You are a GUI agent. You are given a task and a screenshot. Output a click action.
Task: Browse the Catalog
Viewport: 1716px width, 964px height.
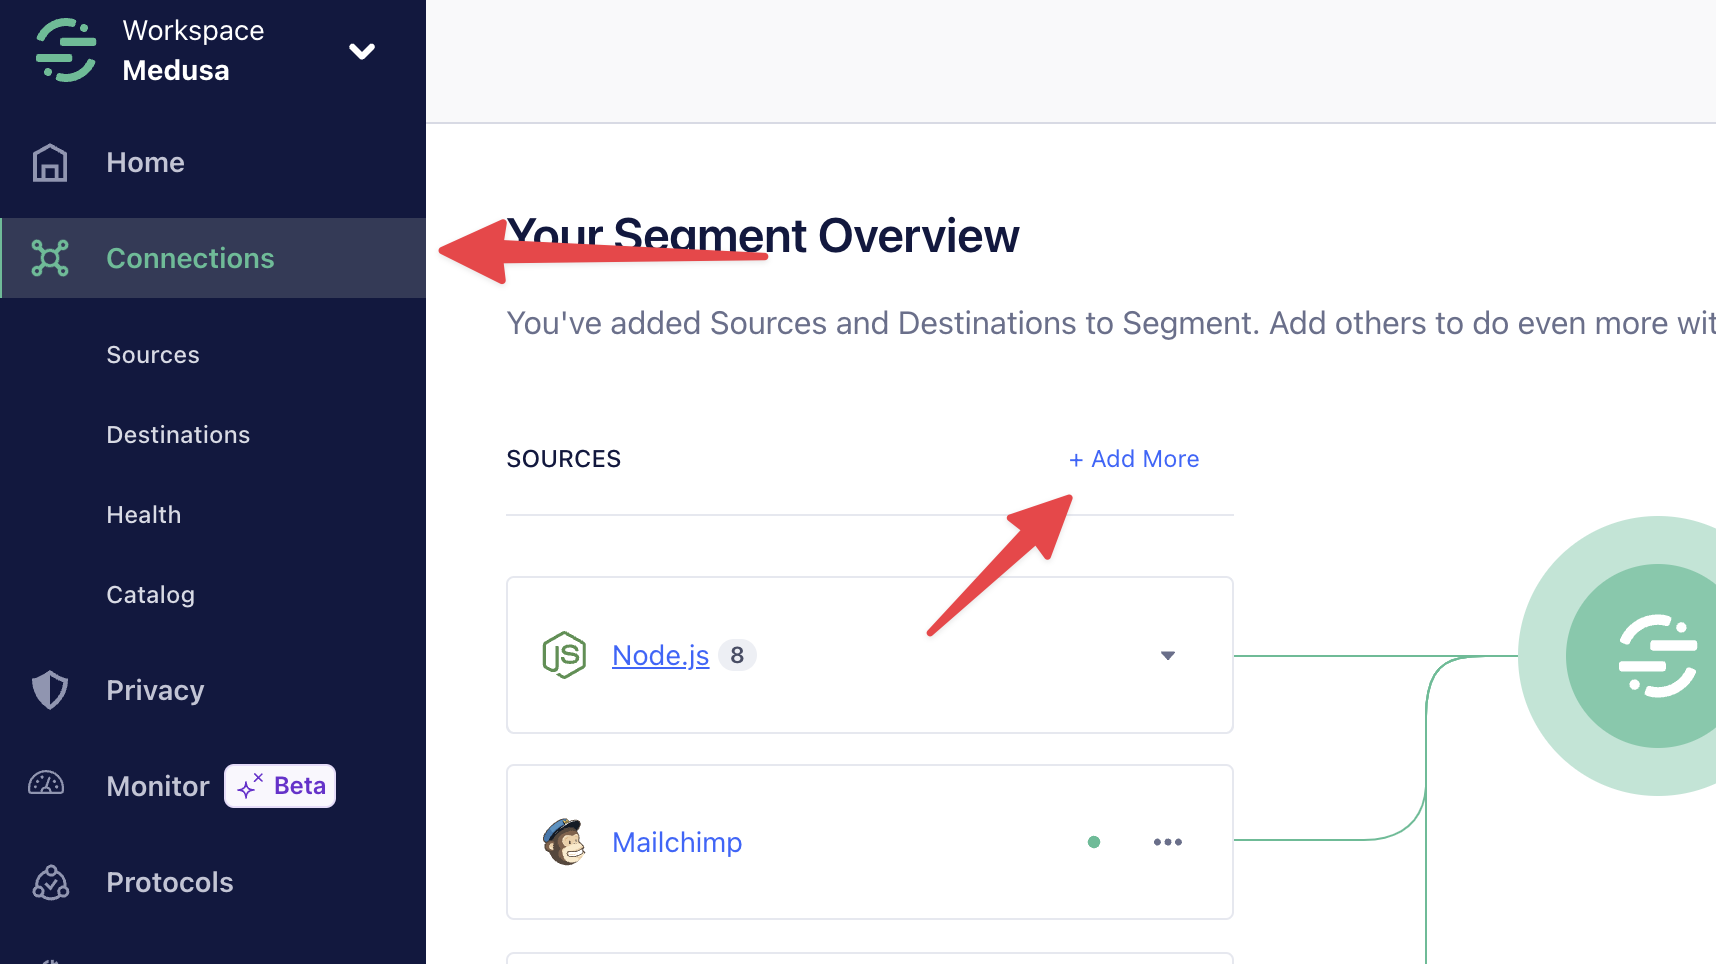click(150, 594)
